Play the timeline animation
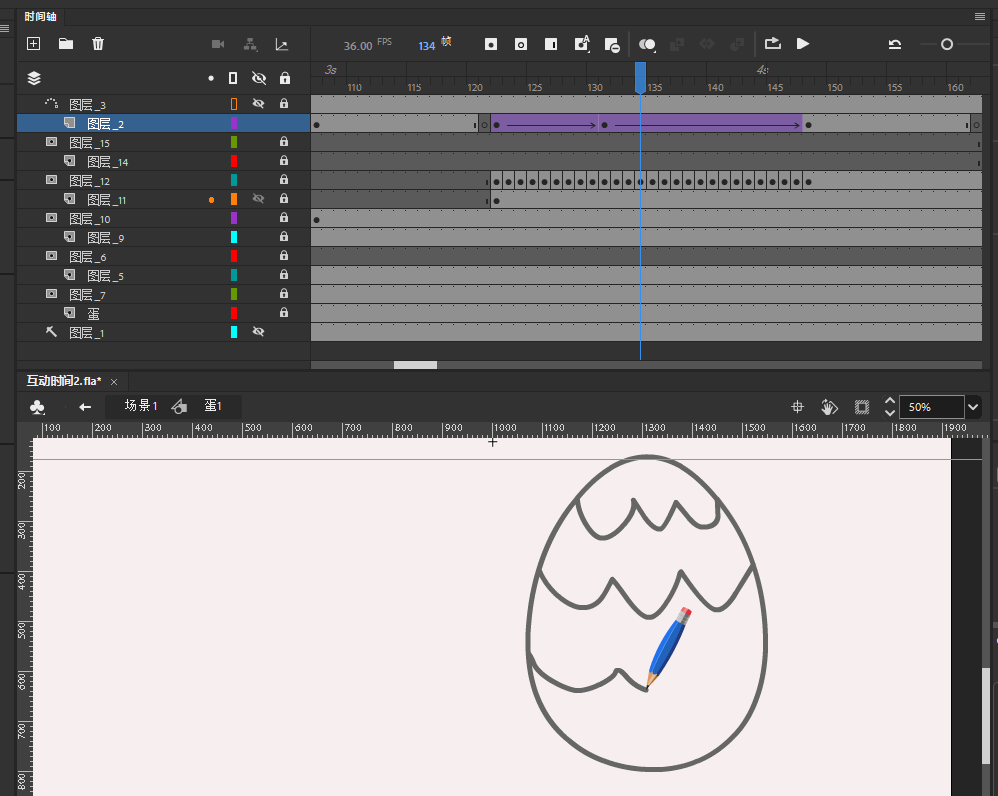This screenshot has width=998, height=796. coord(803,43)
